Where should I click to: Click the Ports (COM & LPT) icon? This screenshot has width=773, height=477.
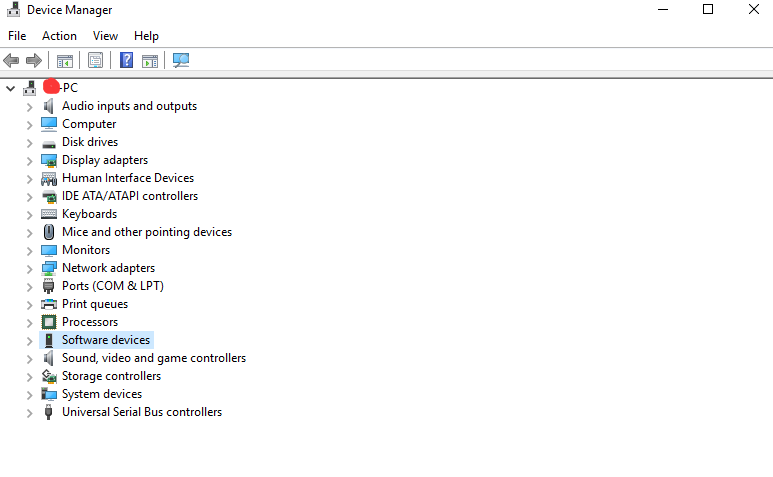tap(48, 286)
